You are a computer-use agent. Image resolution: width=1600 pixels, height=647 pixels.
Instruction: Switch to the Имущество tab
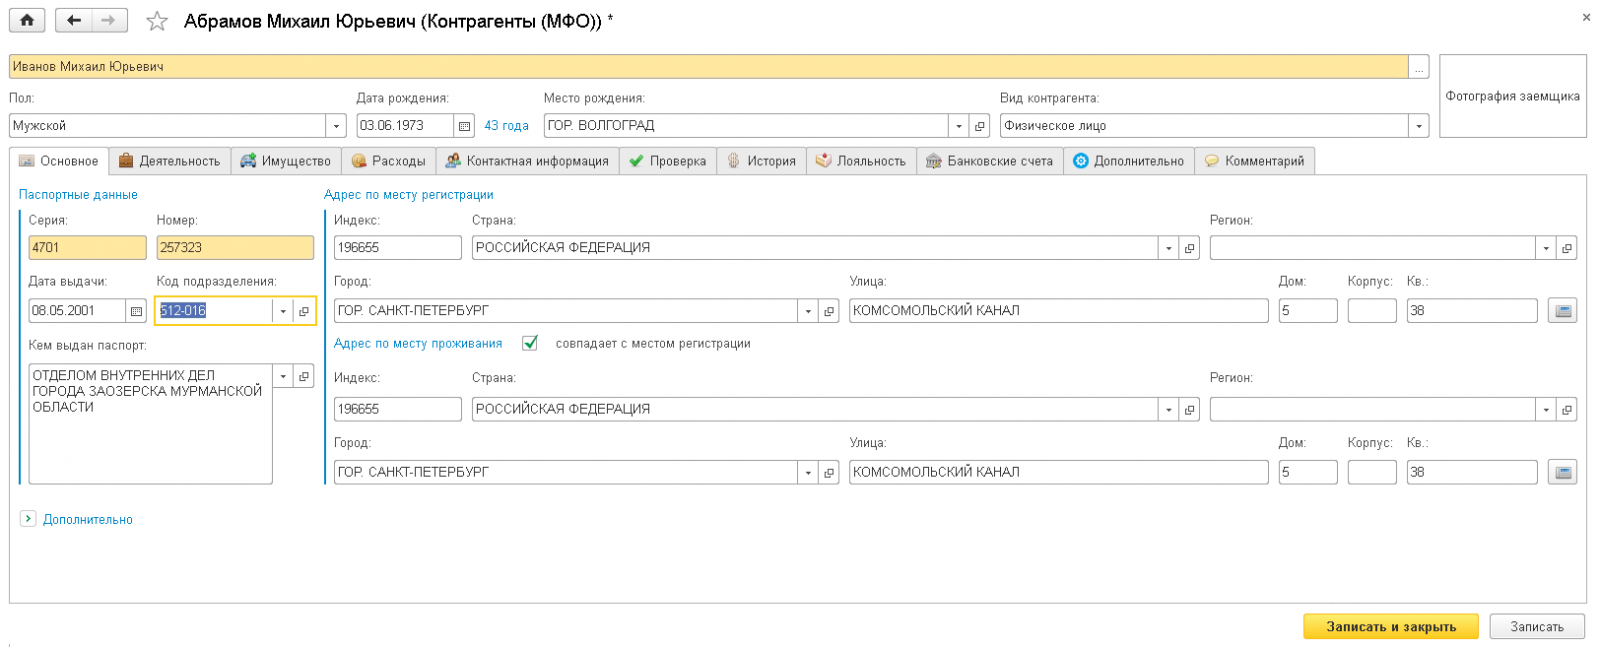286,161
